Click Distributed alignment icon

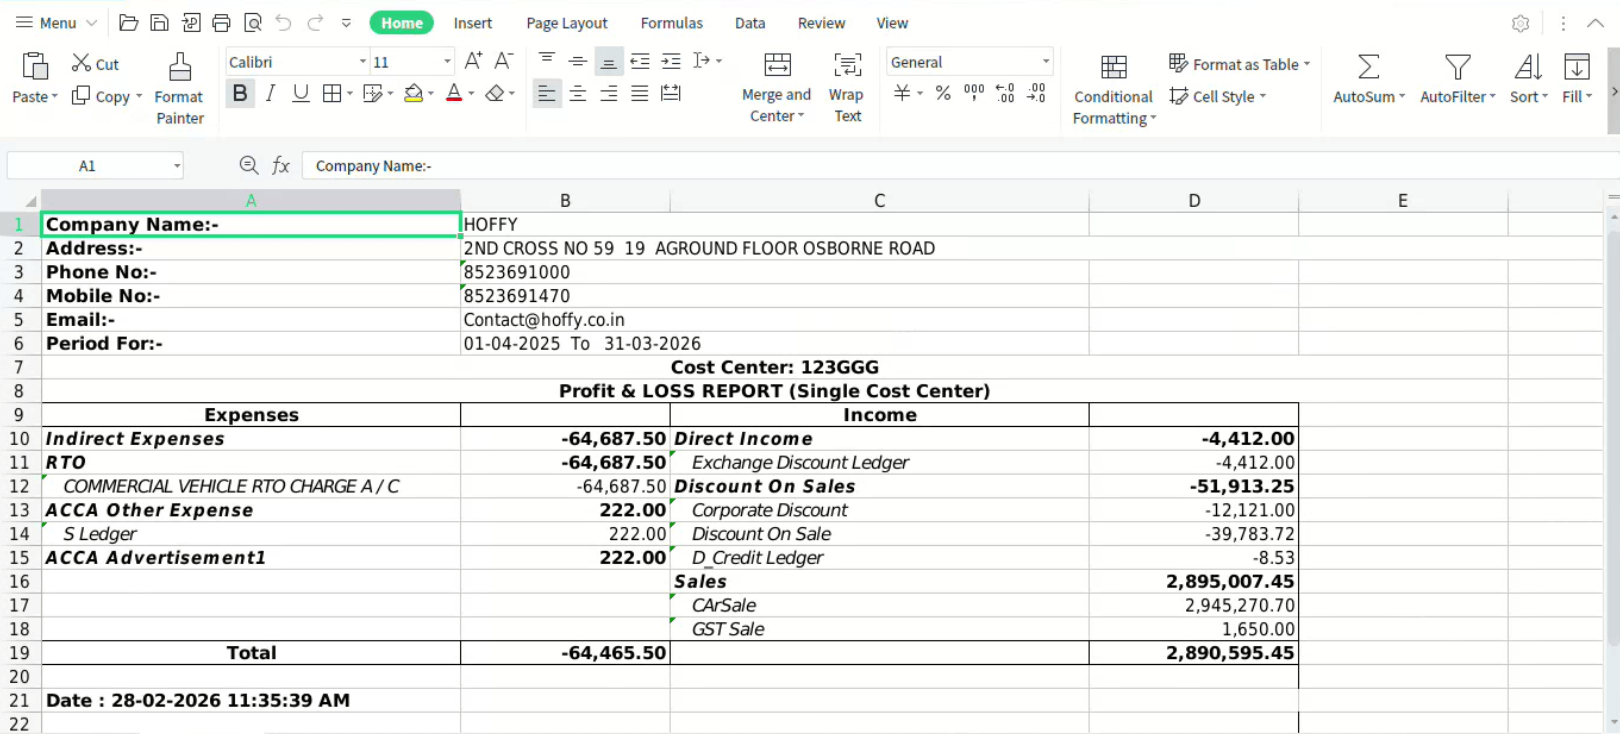tap(671, 94)
